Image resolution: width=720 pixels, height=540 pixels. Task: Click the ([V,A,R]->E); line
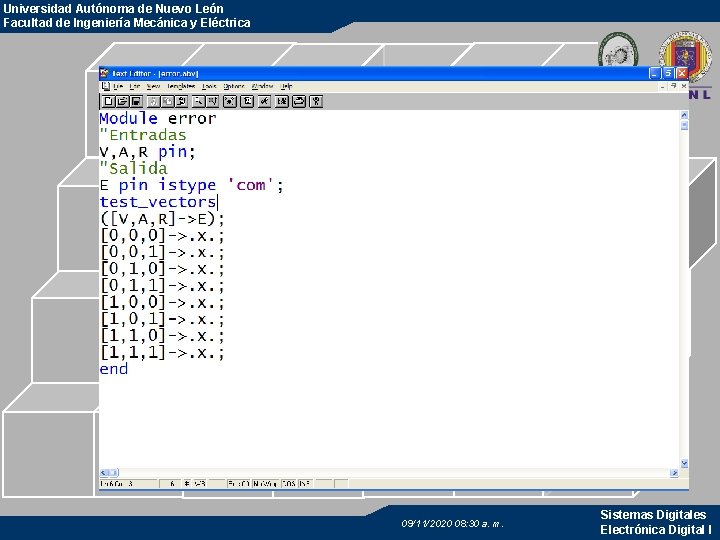pos(162,219)
